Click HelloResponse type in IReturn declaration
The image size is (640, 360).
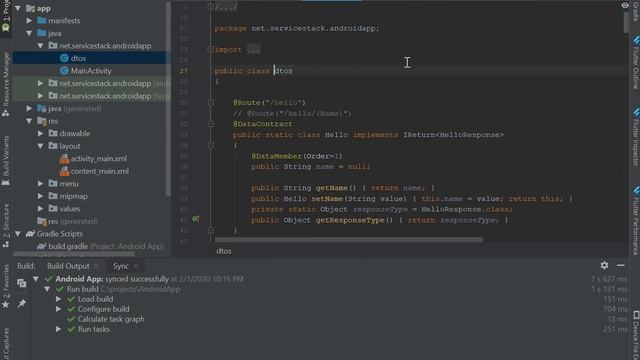tap(469, 135)
